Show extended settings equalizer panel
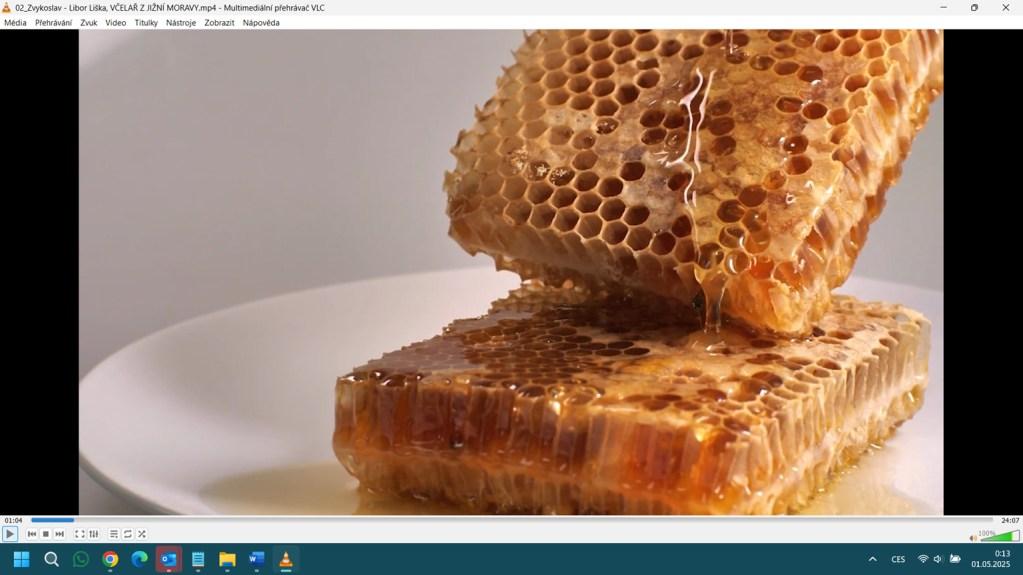The width and height of the screenshot is (1023, 575). tap(94, 534)
